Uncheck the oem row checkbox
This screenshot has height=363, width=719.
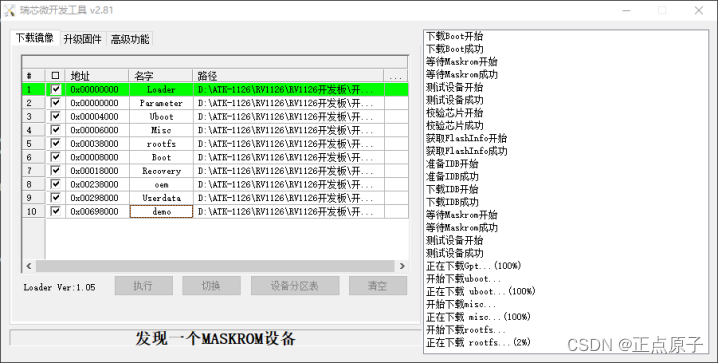[x=55, y=184]
